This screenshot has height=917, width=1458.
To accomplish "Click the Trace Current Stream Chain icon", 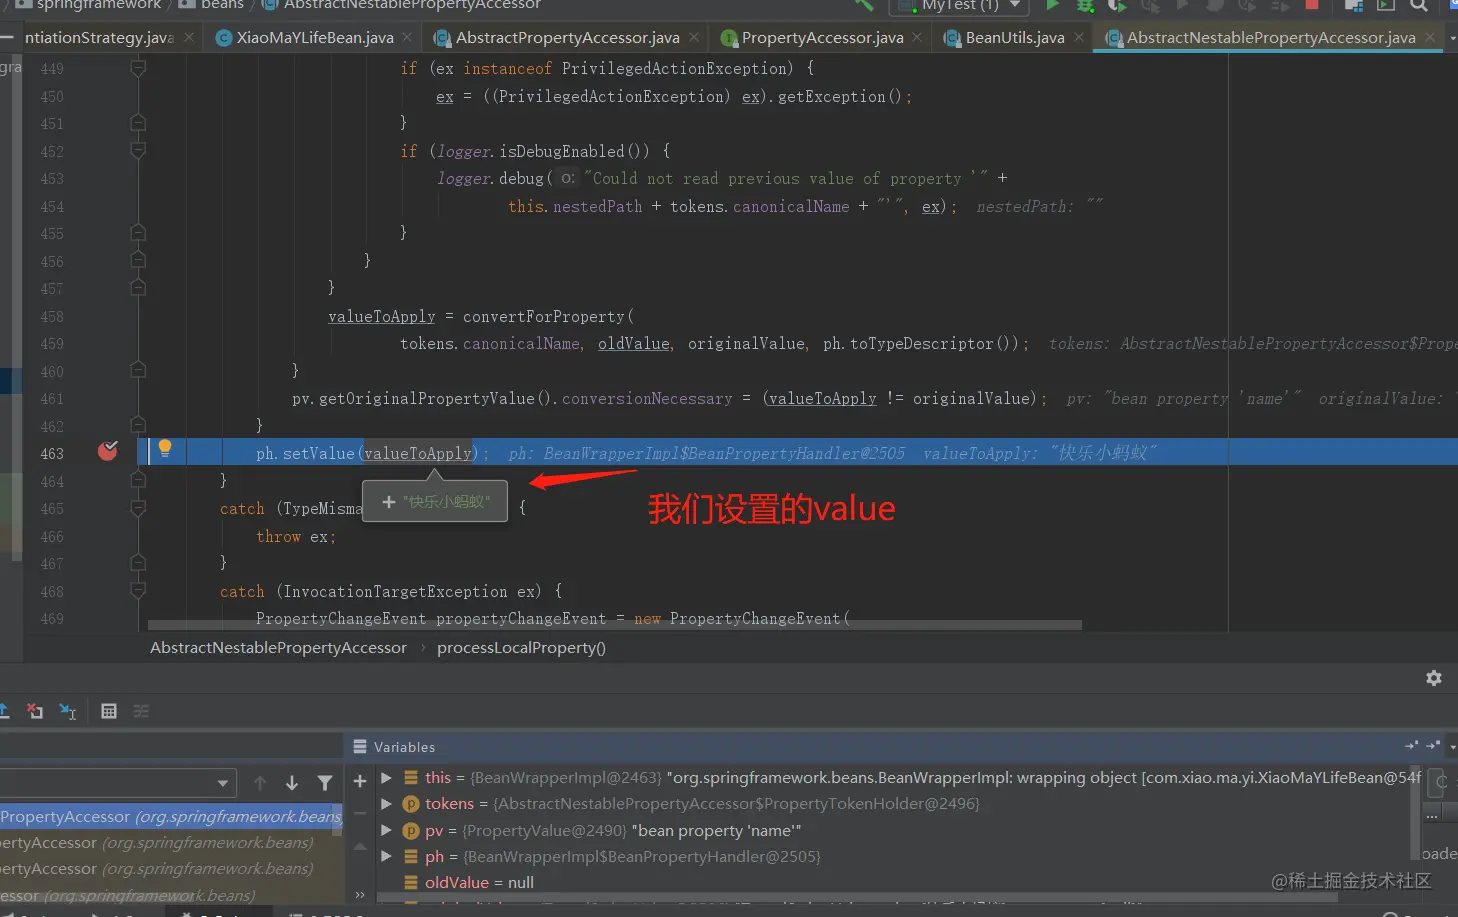I will pos(141,711).
